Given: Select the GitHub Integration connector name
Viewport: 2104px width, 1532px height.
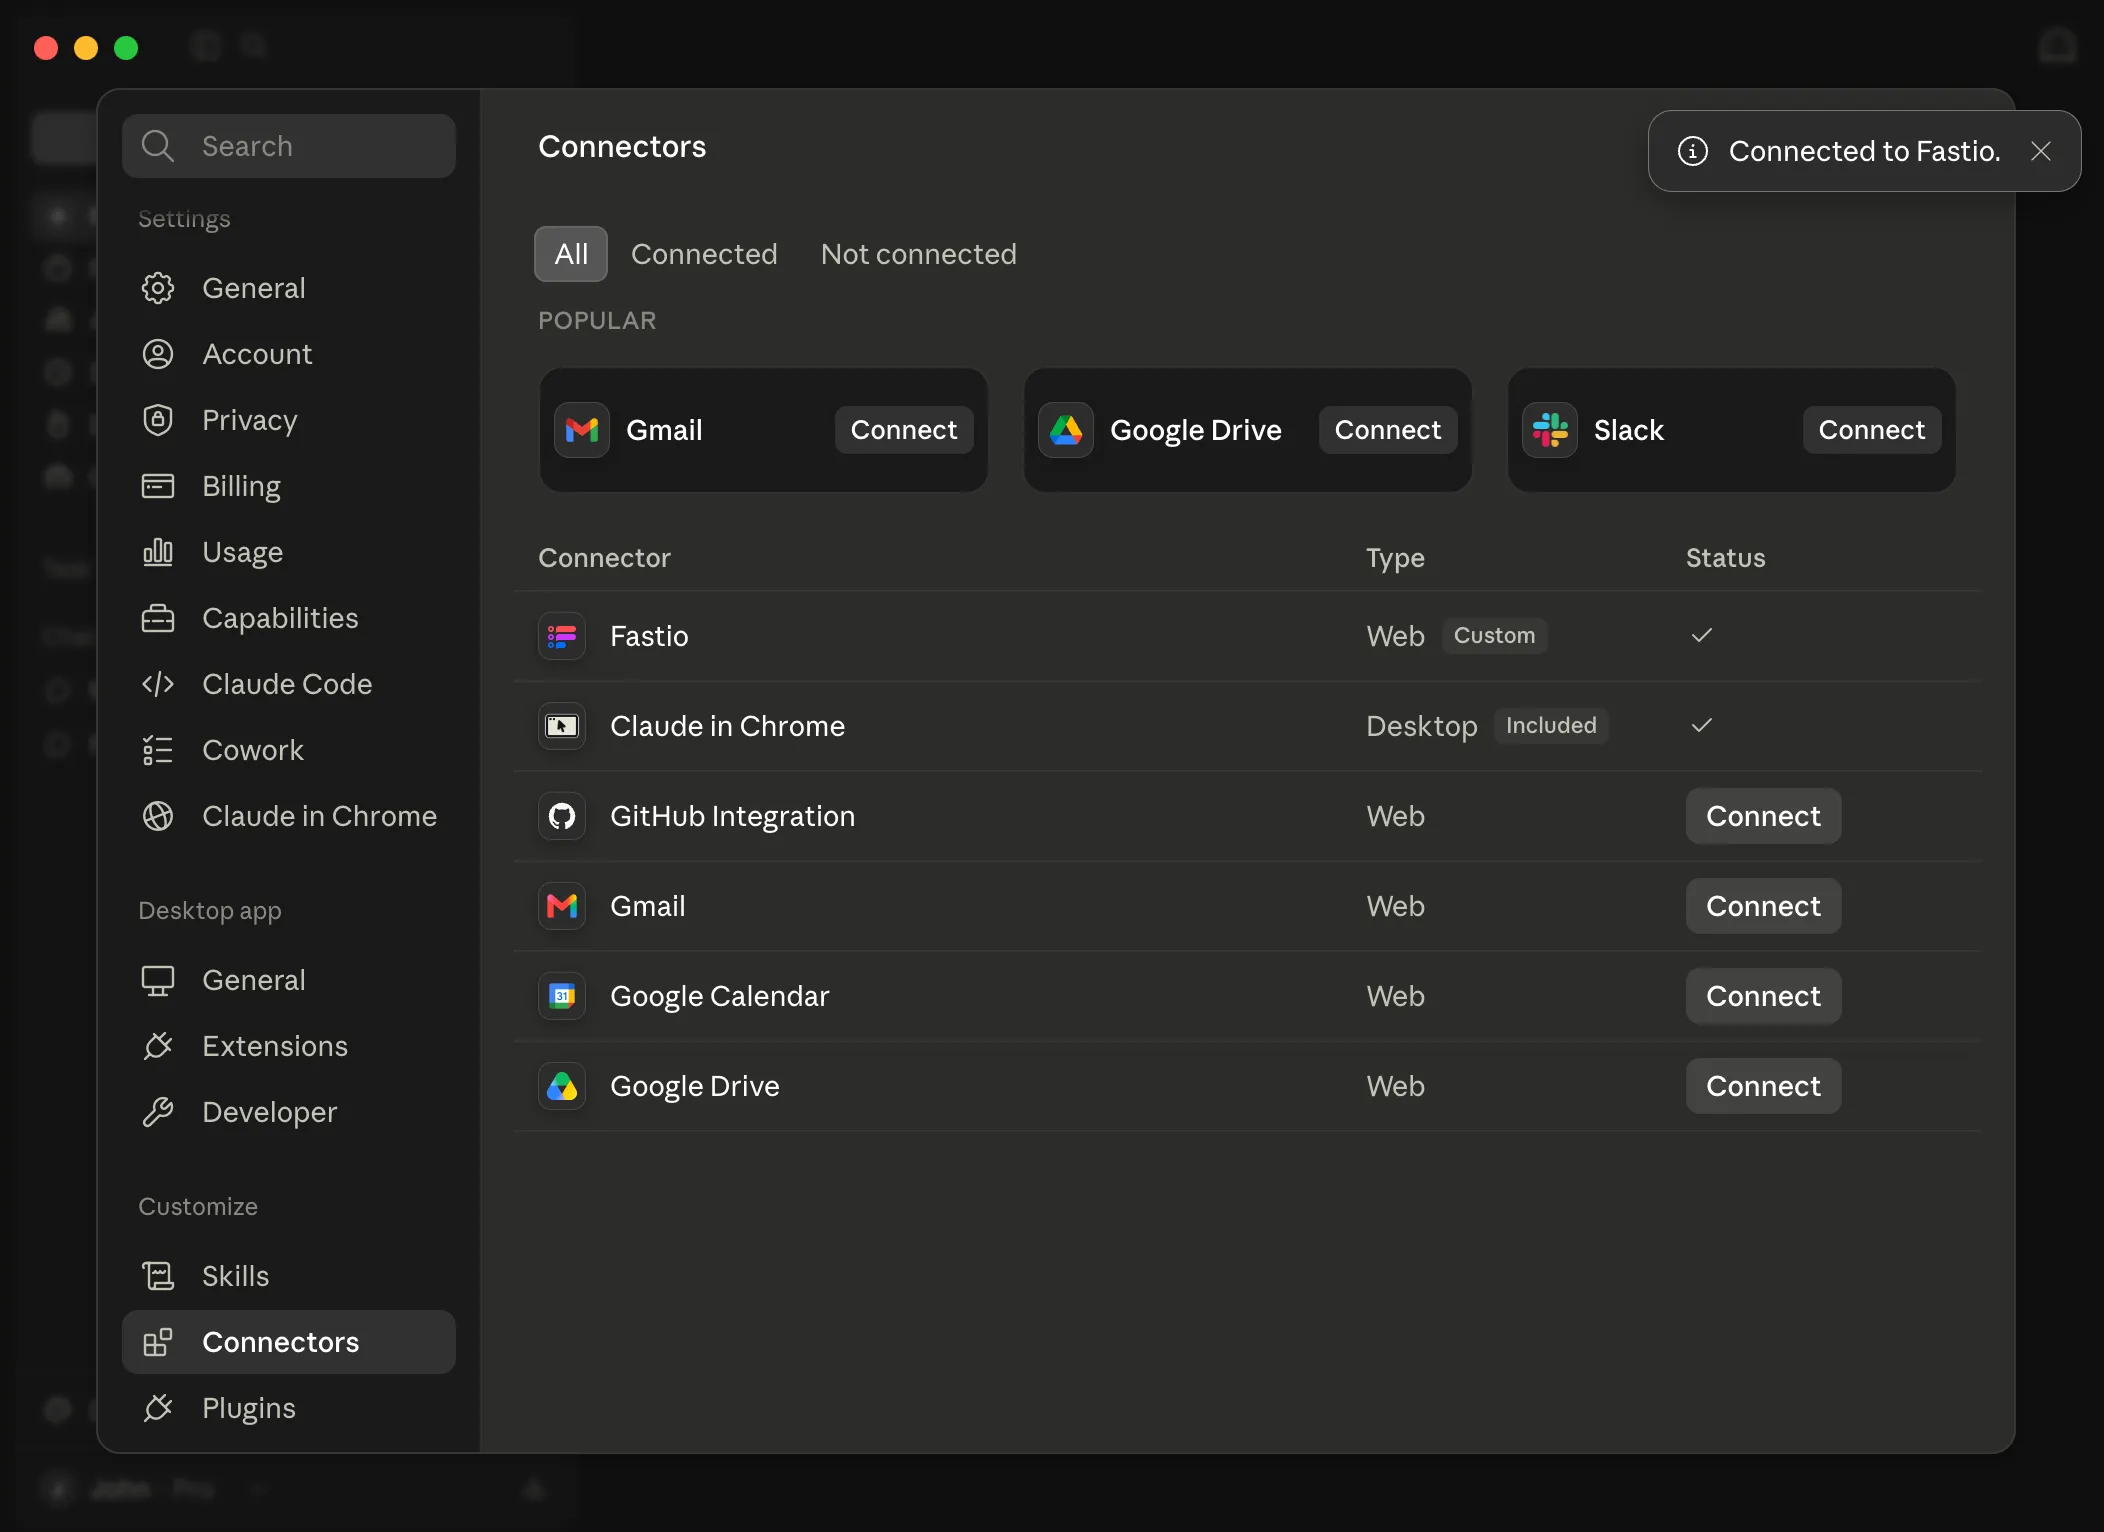Looking at the screenshot, I should (732, 816).
